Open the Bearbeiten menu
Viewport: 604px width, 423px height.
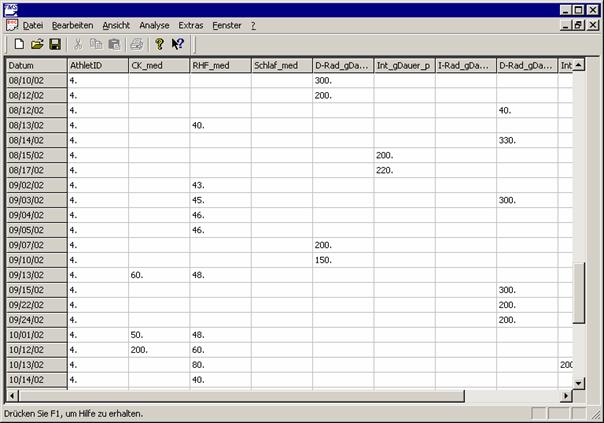point(72,25)
